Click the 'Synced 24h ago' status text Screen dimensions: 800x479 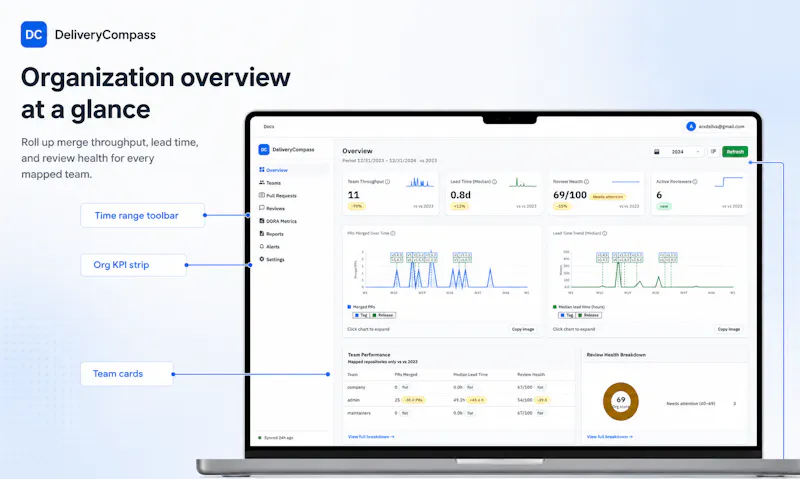(279, 438)
